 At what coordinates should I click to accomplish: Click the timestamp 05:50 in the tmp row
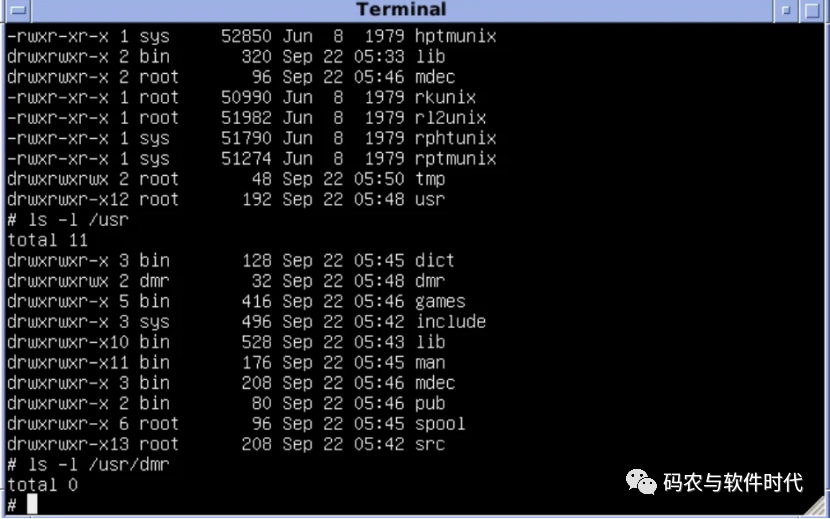pyautogui.click(x=379, y=180)
